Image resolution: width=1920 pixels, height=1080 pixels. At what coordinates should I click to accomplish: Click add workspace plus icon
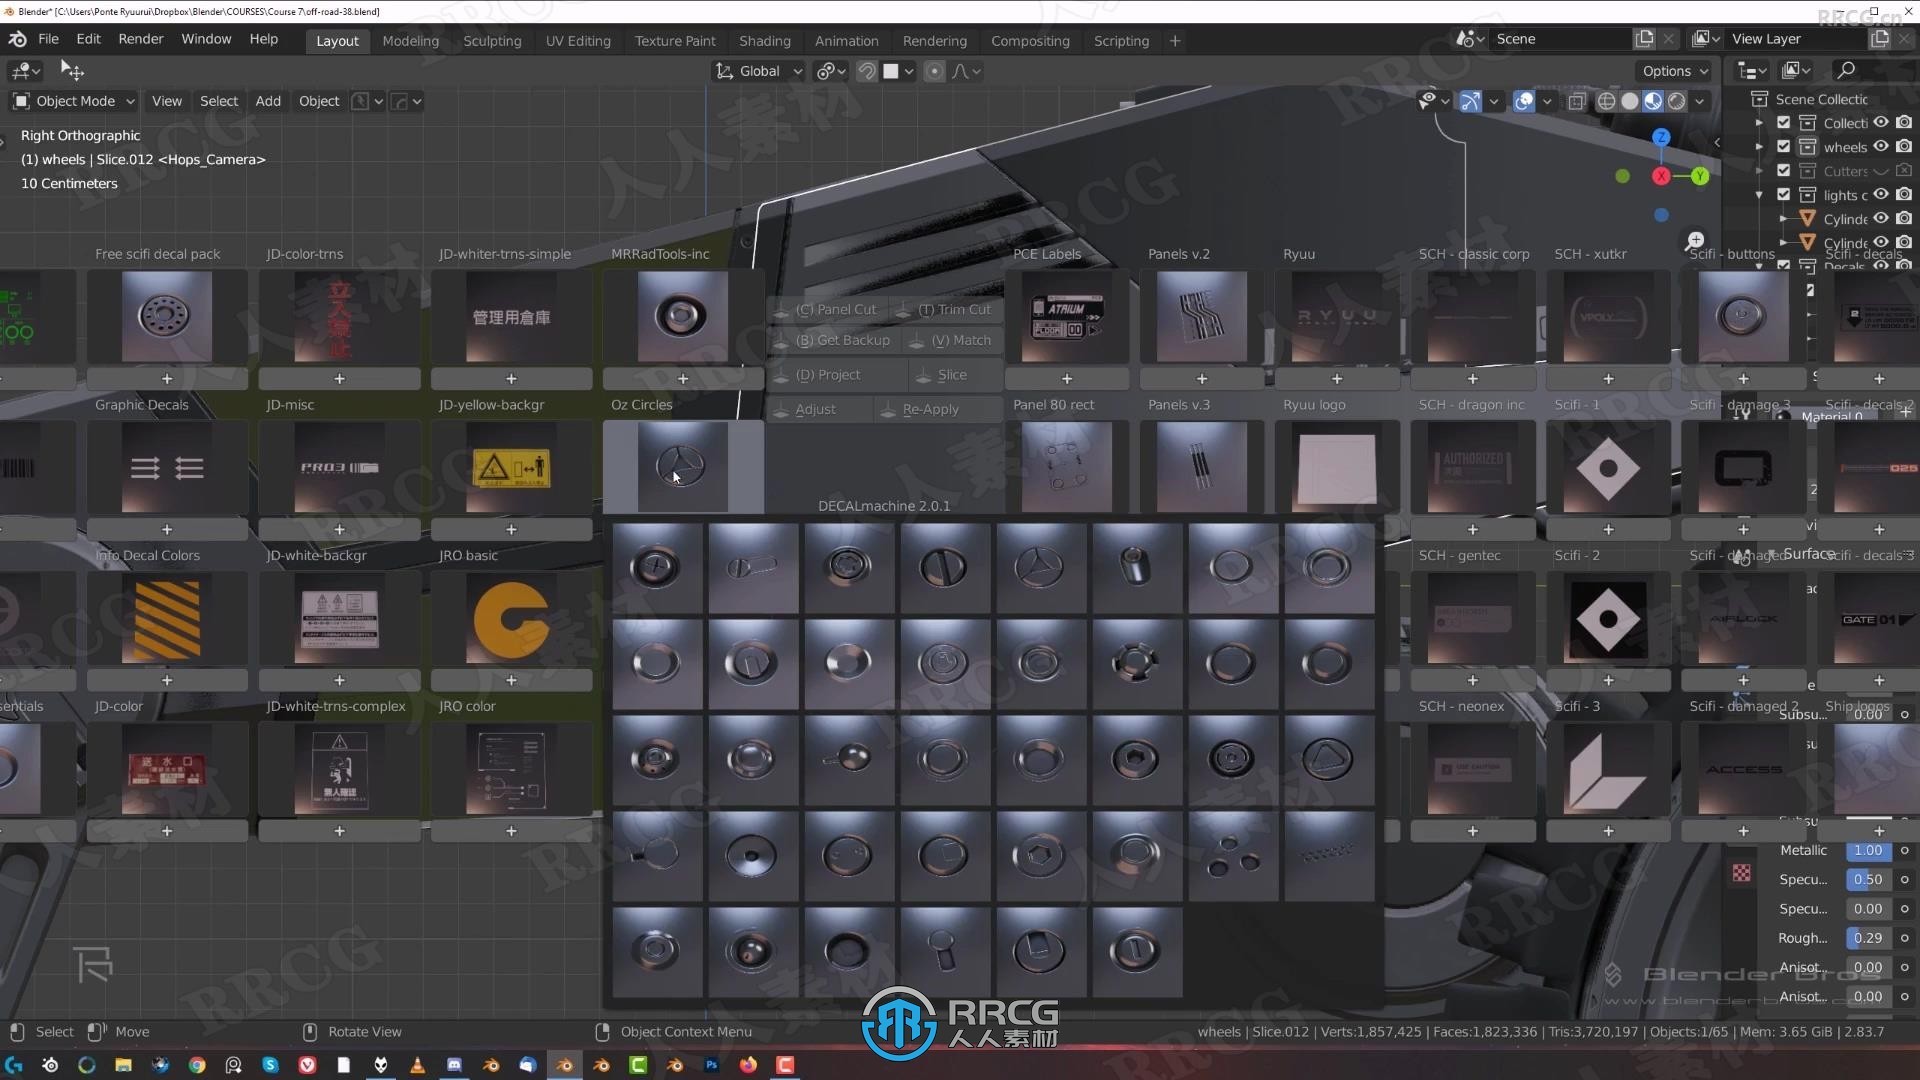pos(1175,41)
